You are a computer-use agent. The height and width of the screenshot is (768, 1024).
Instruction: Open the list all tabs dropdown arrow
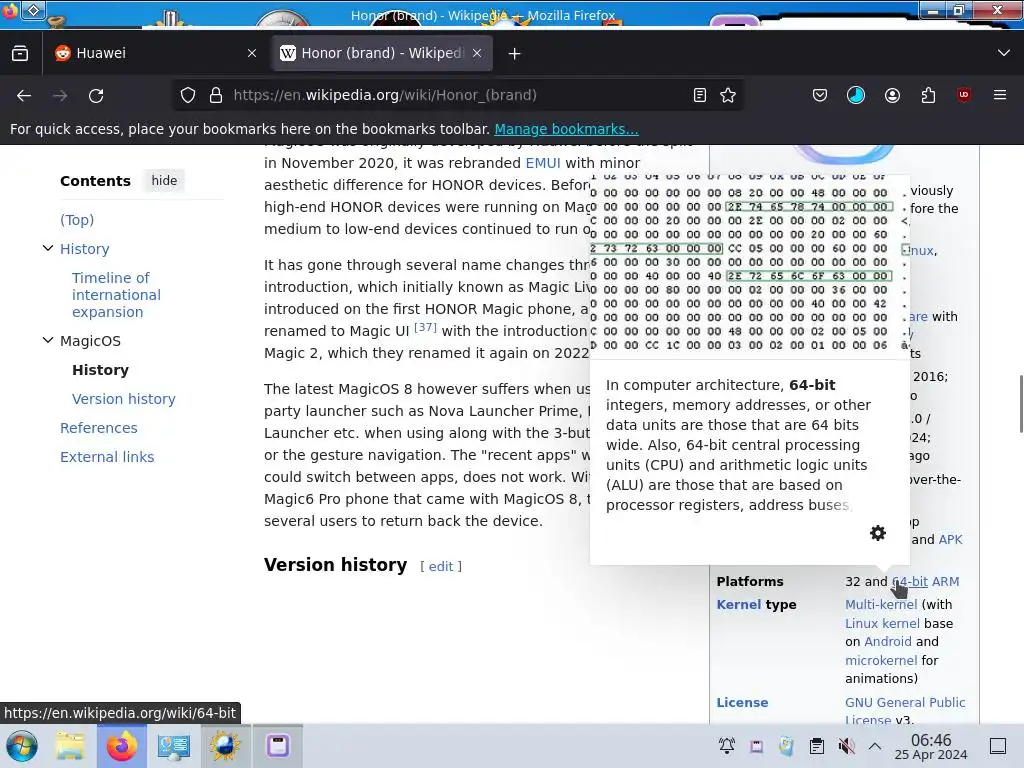(x=1004, y=54)
